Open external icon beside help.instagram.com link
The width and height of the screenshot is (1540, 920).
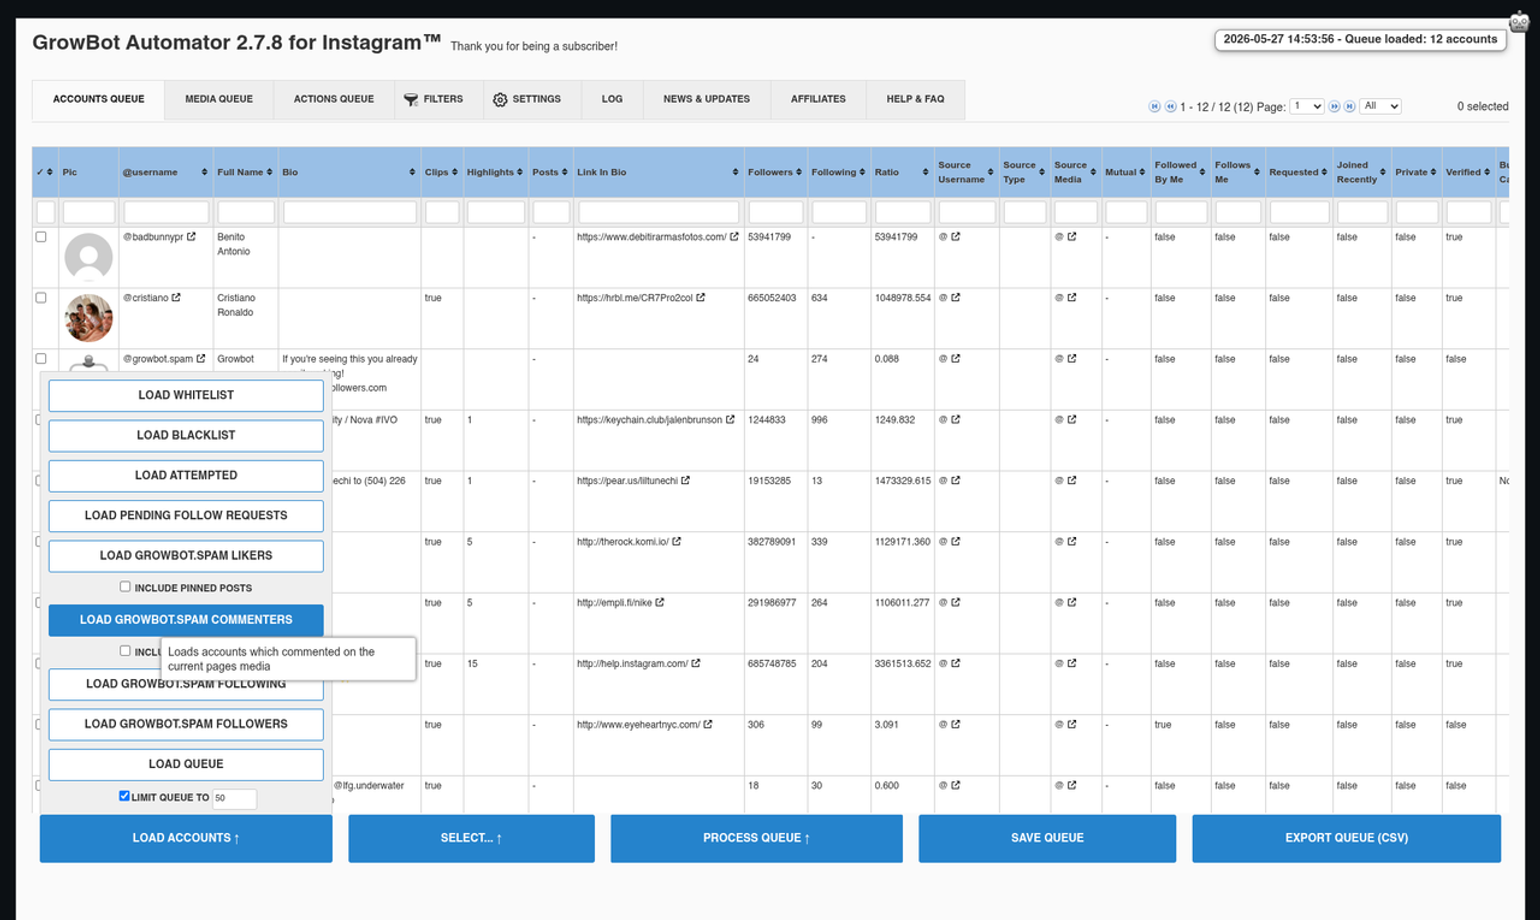[696, 664]
